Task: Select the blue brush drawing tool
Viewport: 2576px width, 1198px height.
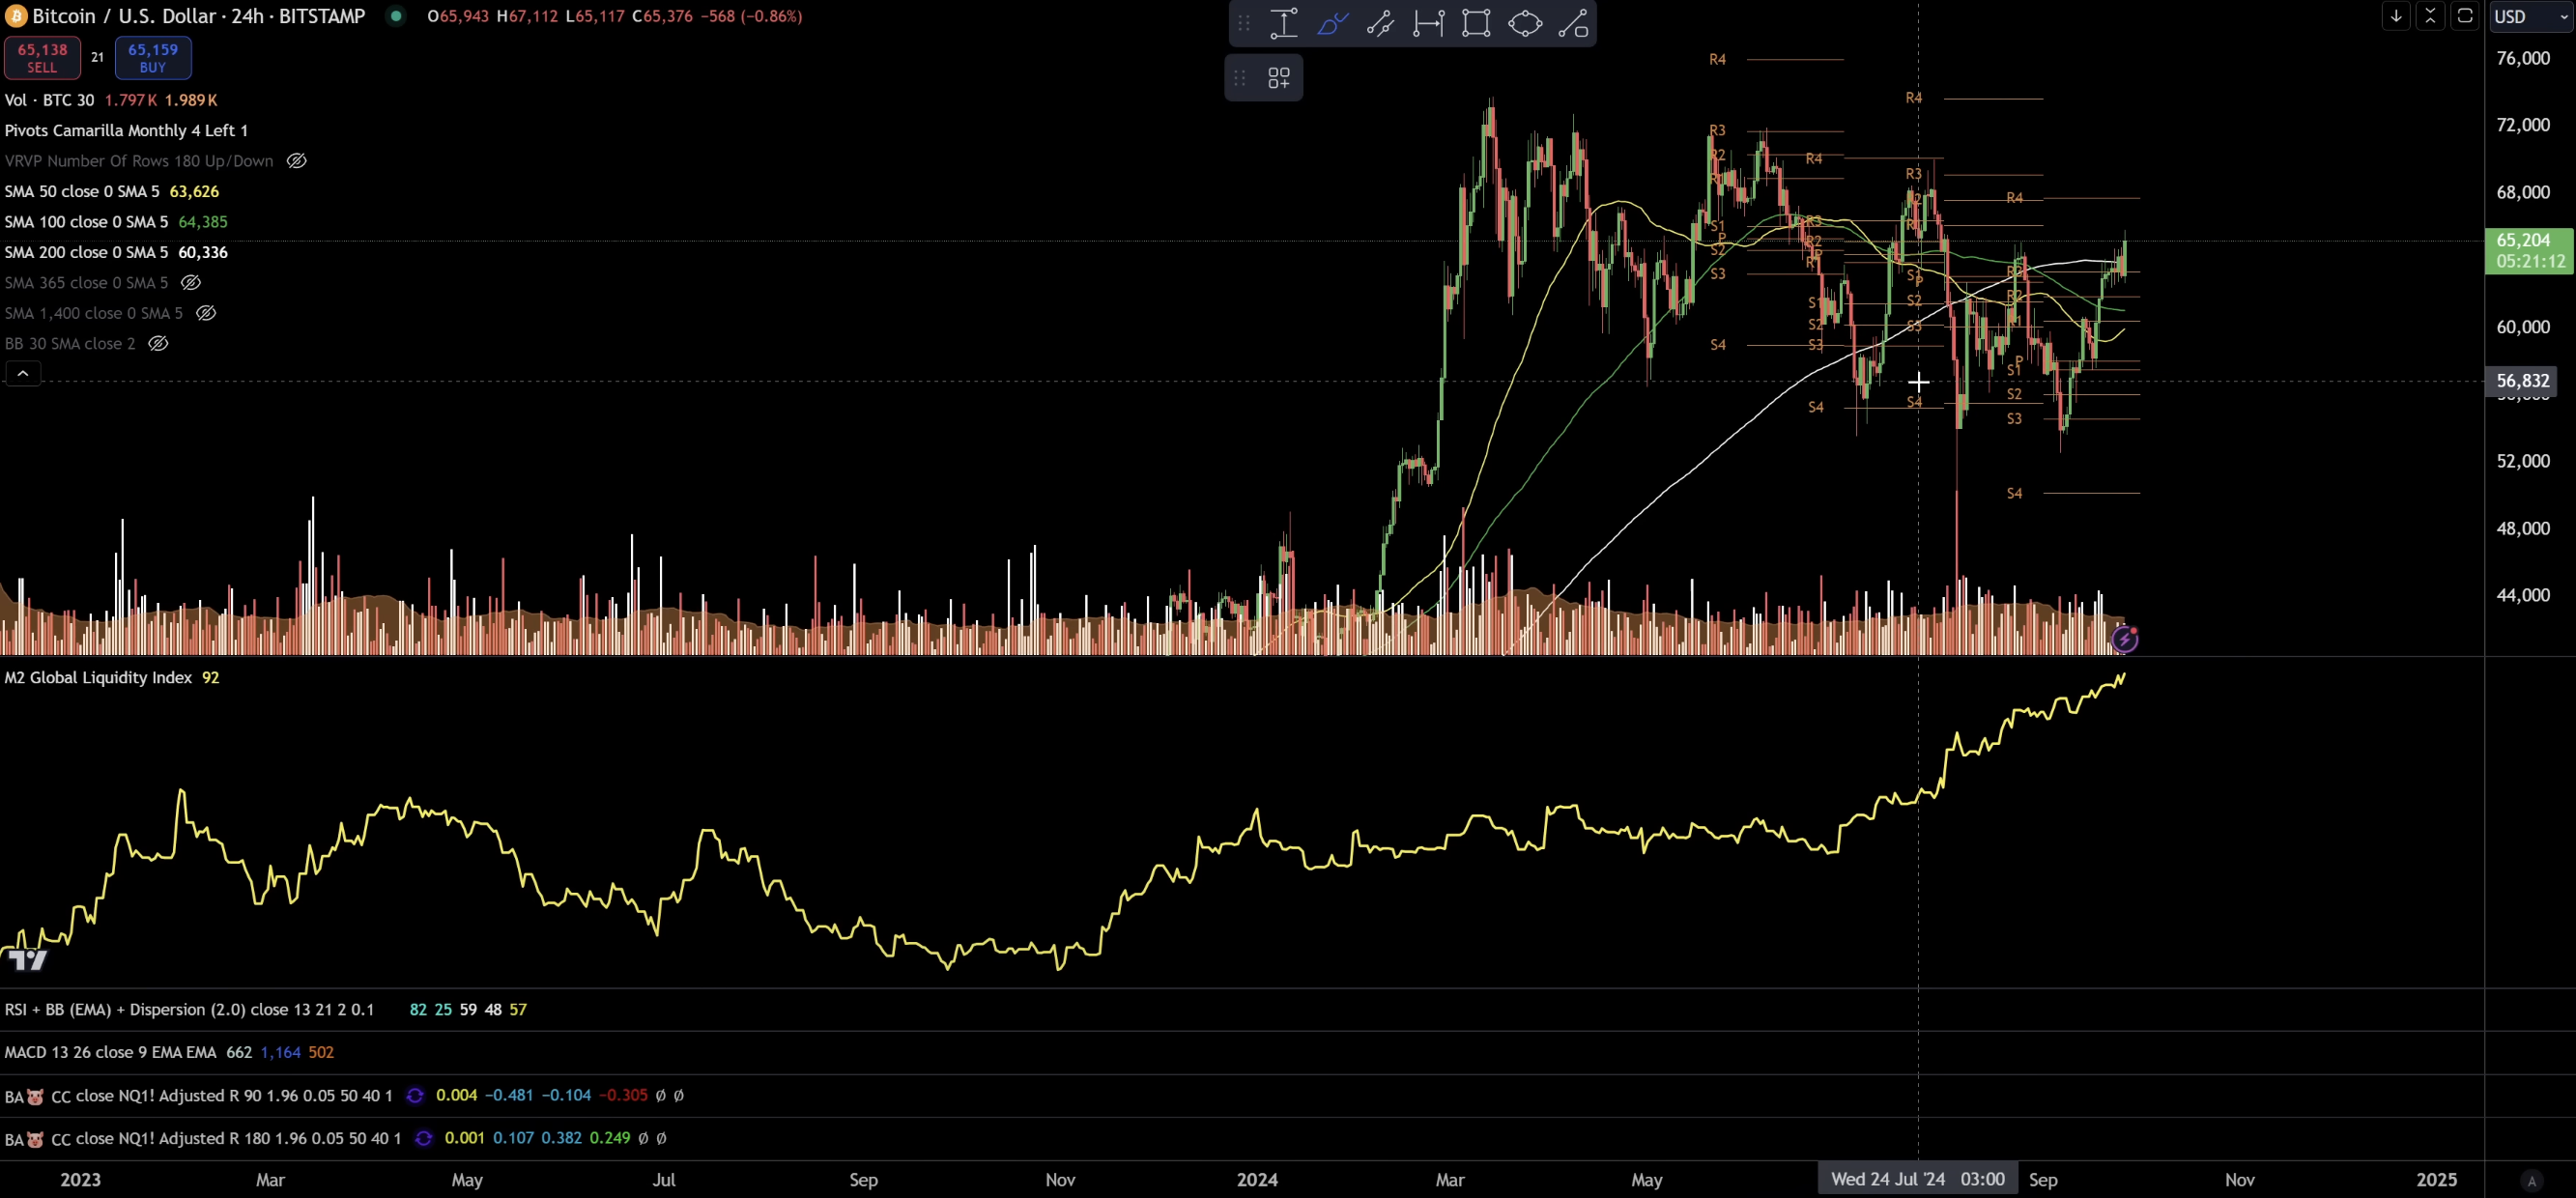Action: pos(1332,23)
